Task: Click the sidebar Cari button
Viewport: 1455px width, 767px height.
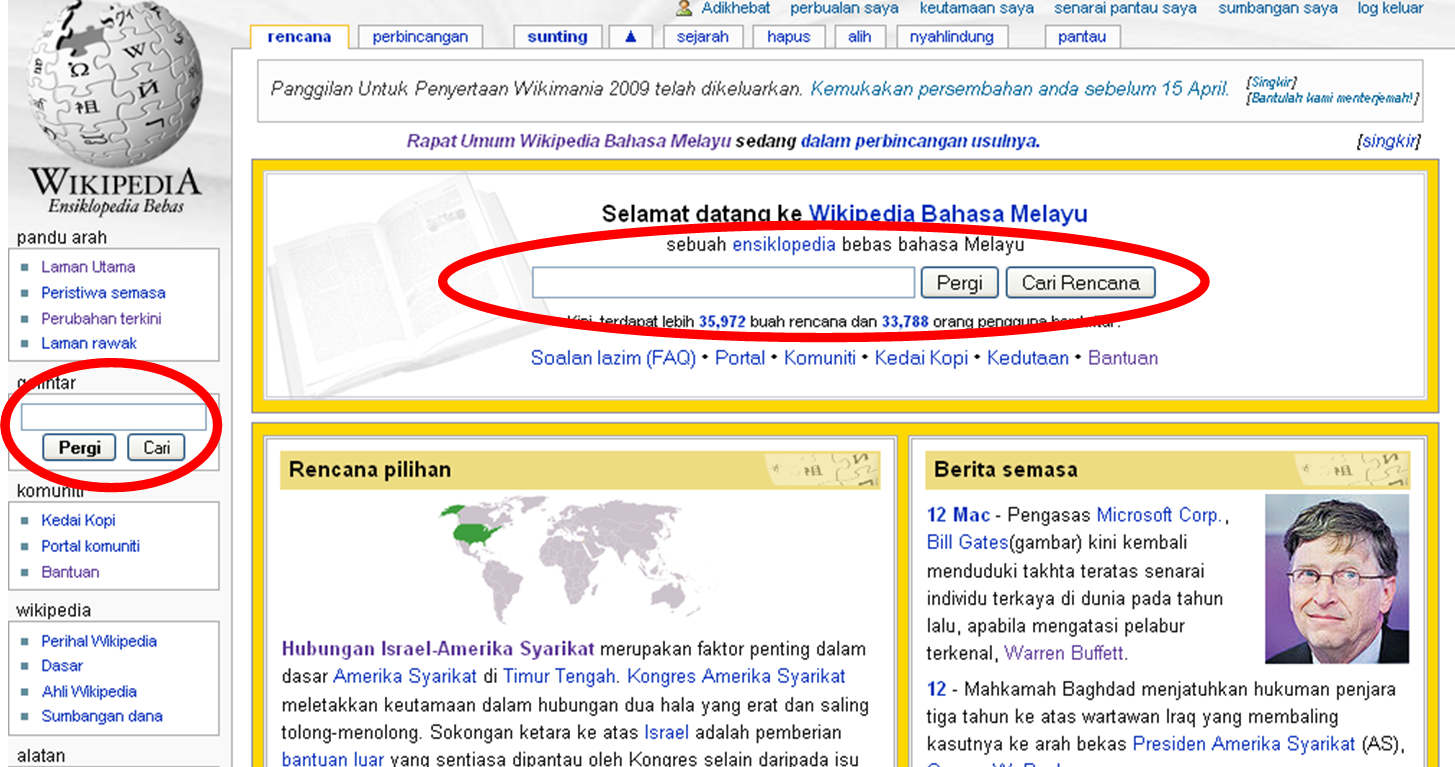Action: pos(156,448)
